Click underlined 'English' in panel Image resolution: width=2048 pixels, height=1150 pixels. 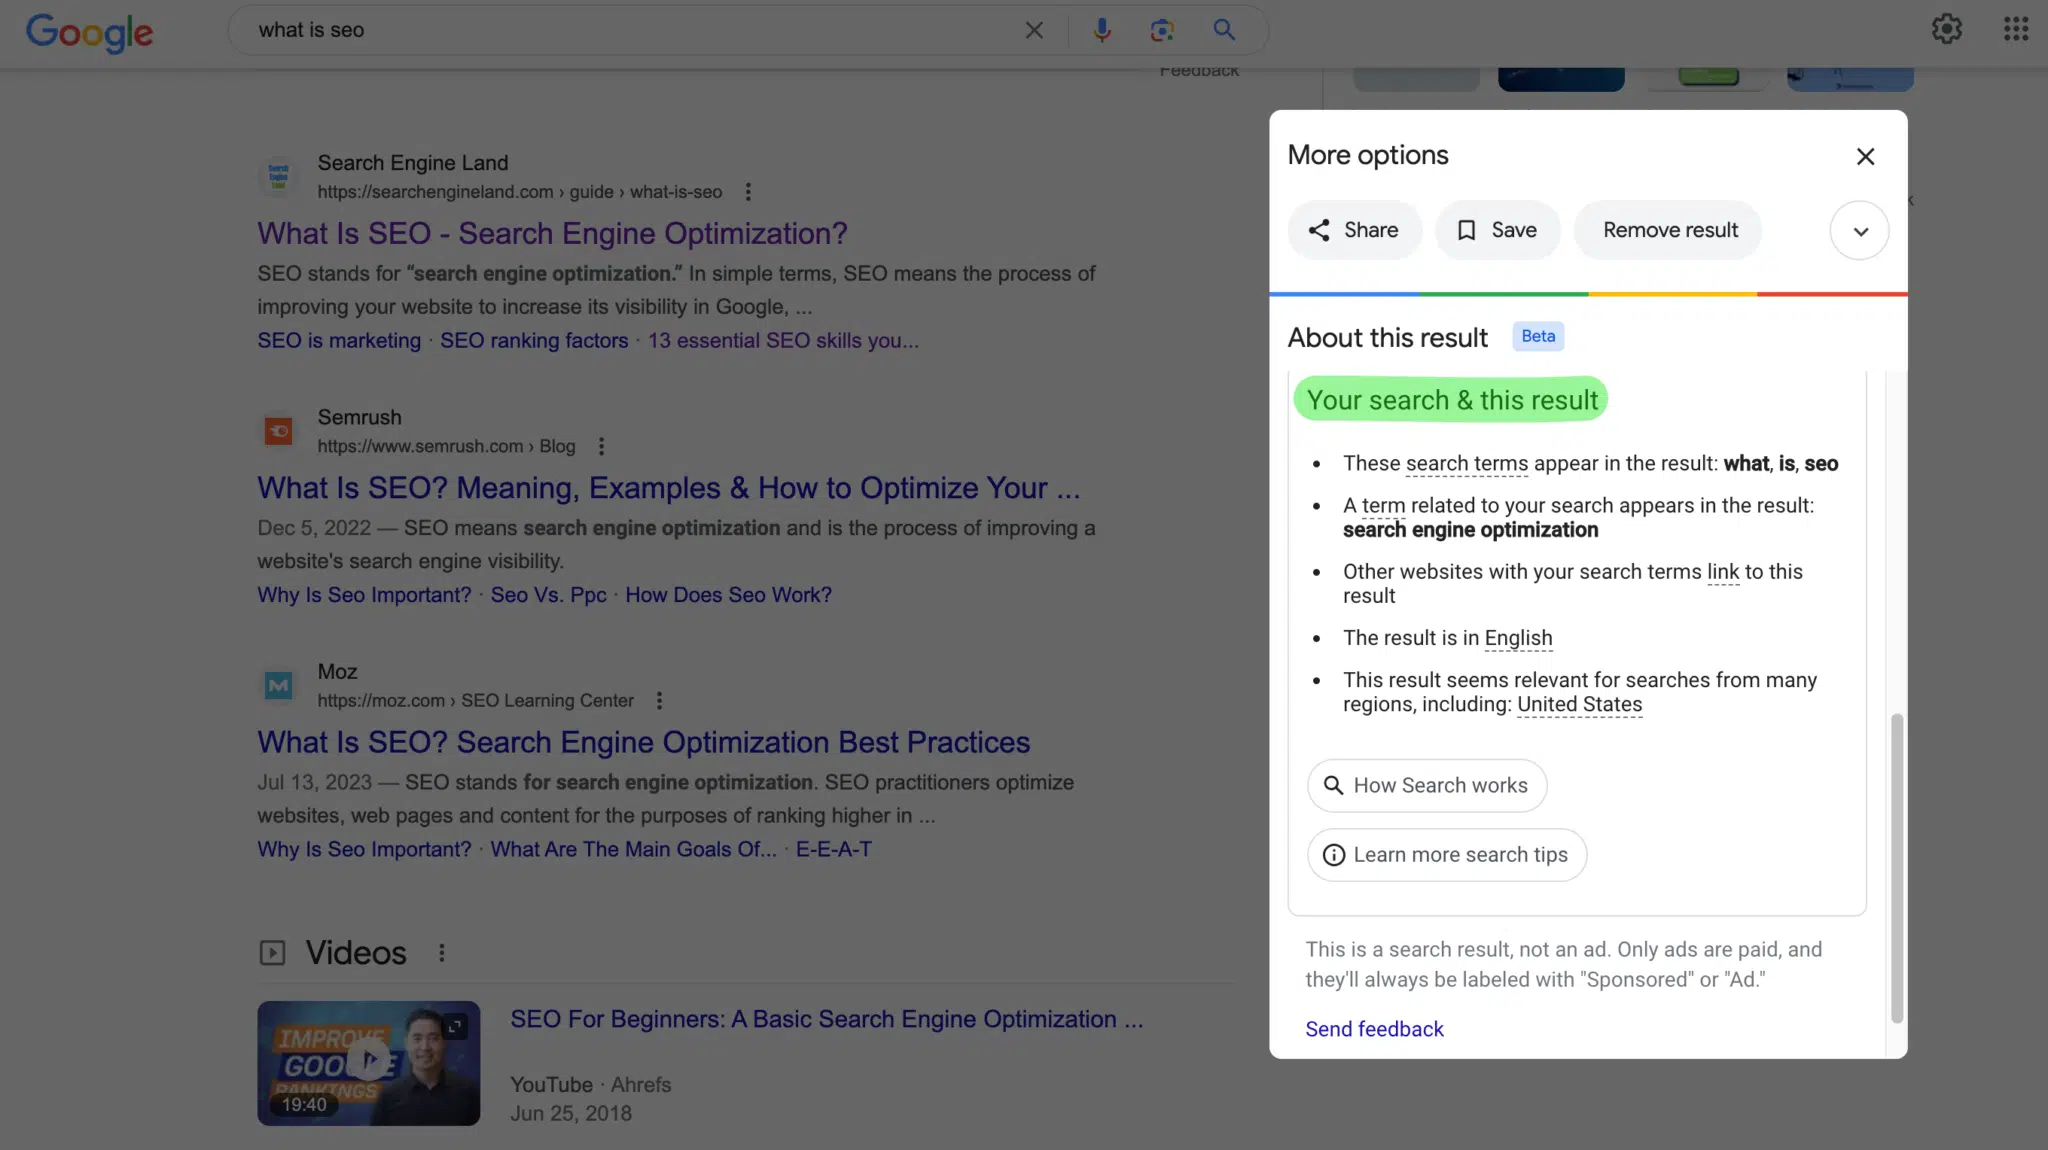point(1518,638)
